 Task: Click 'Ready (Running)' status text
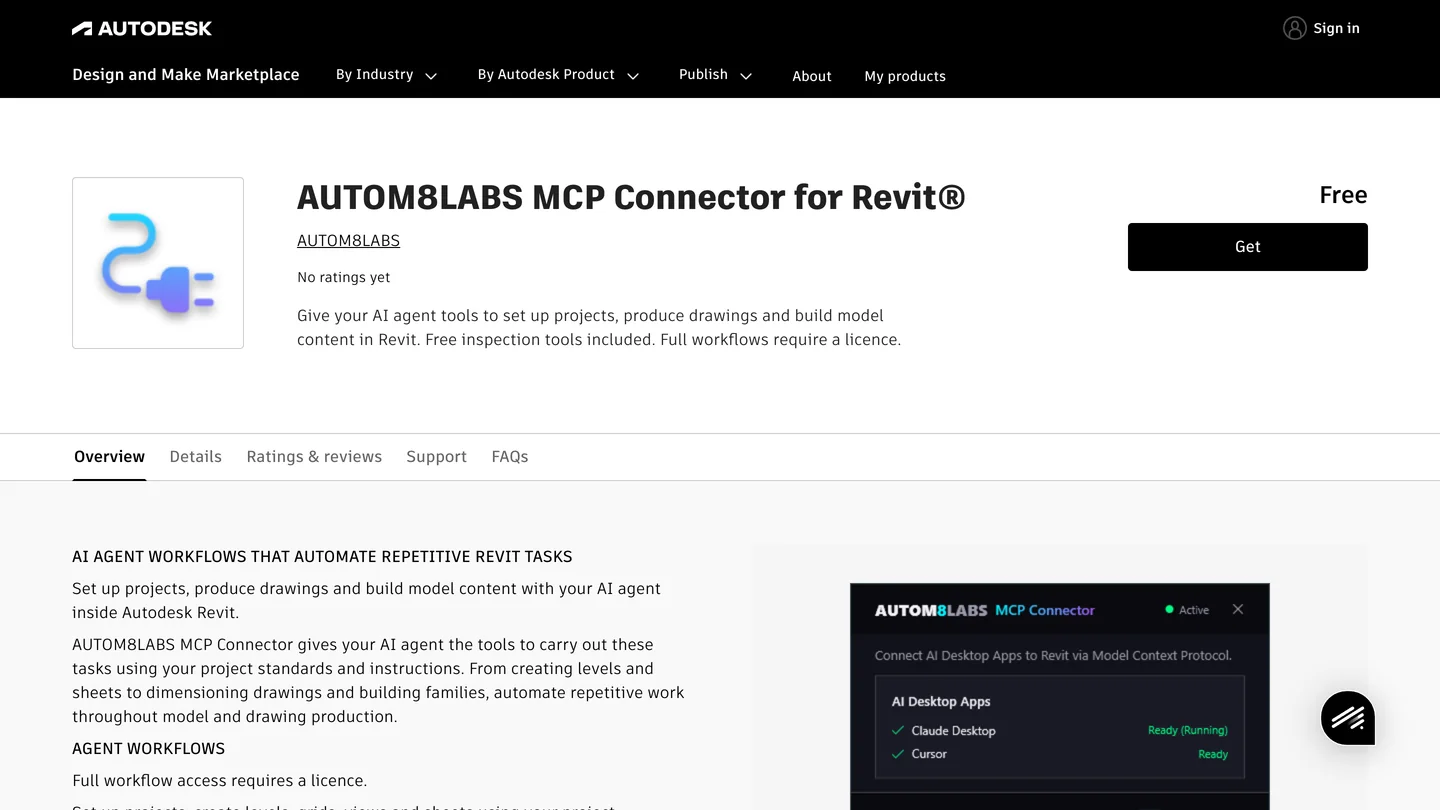pyautogui.click(x=1188, y=731)
